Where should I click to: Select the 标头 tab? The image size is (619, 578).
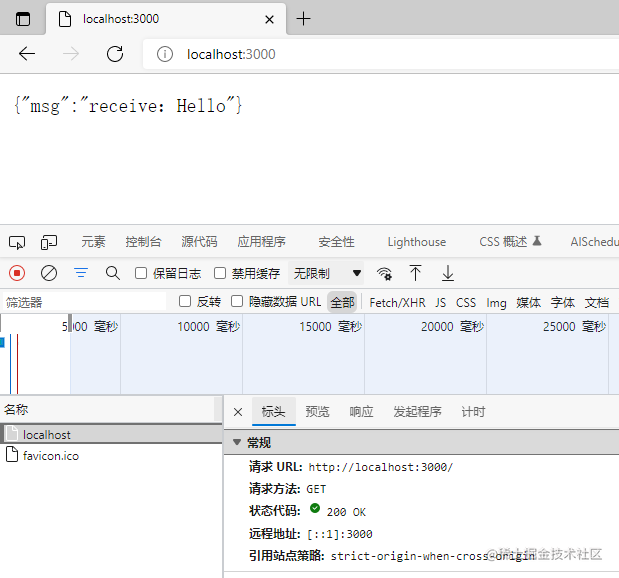pyautogui.click(x=274, y=412)
